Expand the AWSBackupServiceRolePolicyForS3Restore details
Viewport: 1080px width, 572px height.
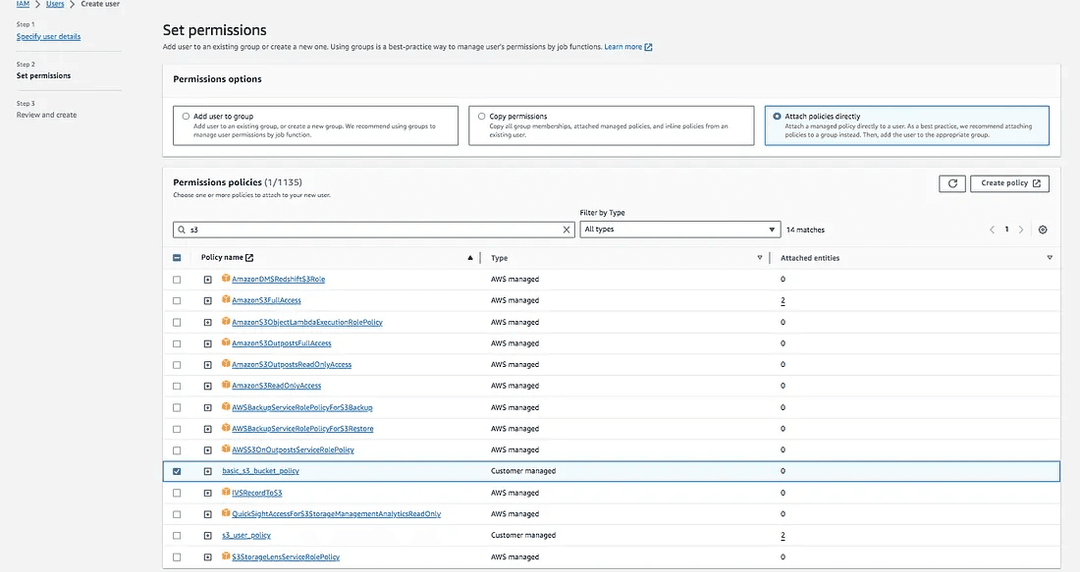click(x=207, y=429)
